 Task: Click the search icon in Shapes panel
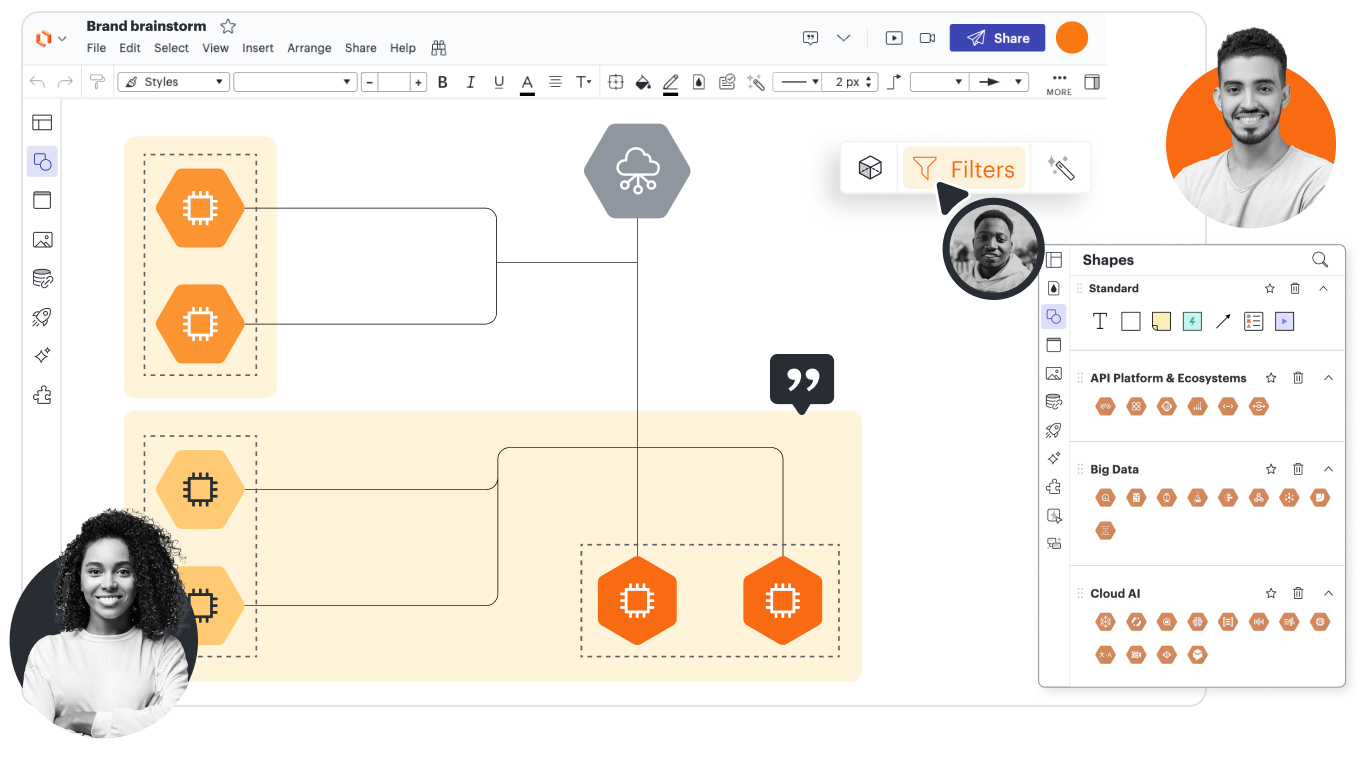(1320, 260)
